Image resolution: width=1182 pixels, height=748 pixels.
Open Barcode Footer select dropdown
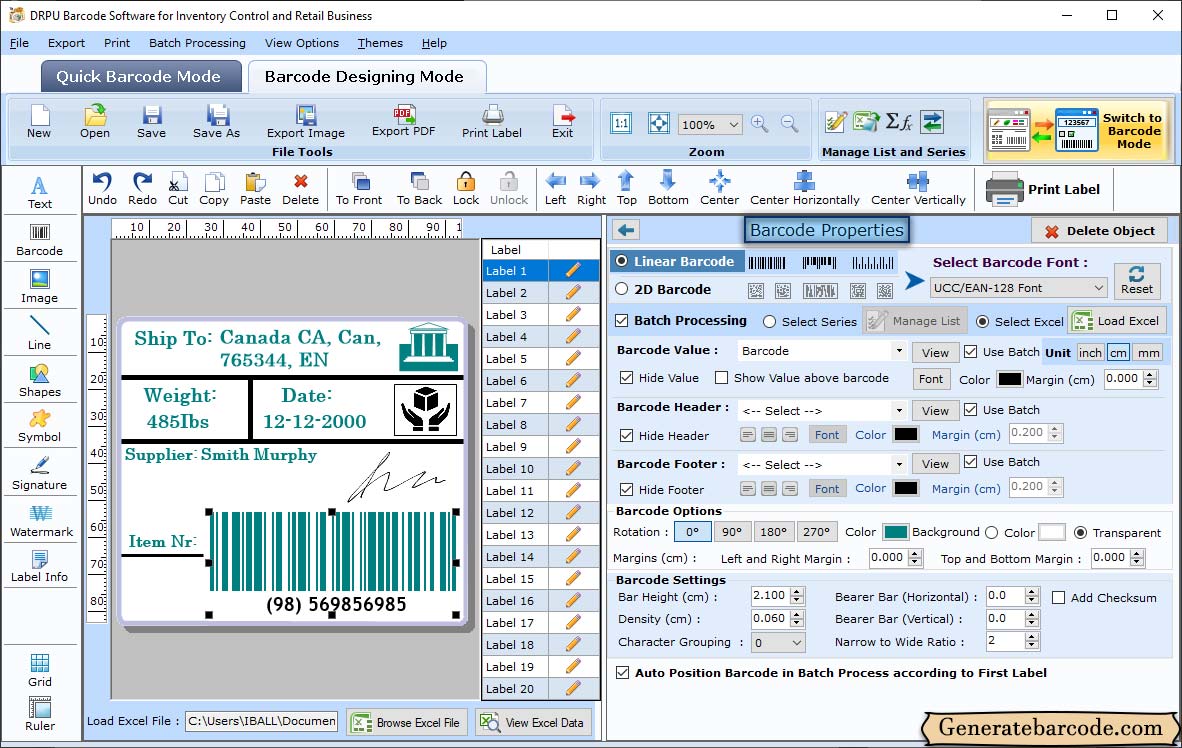click(x=899, y=464)
